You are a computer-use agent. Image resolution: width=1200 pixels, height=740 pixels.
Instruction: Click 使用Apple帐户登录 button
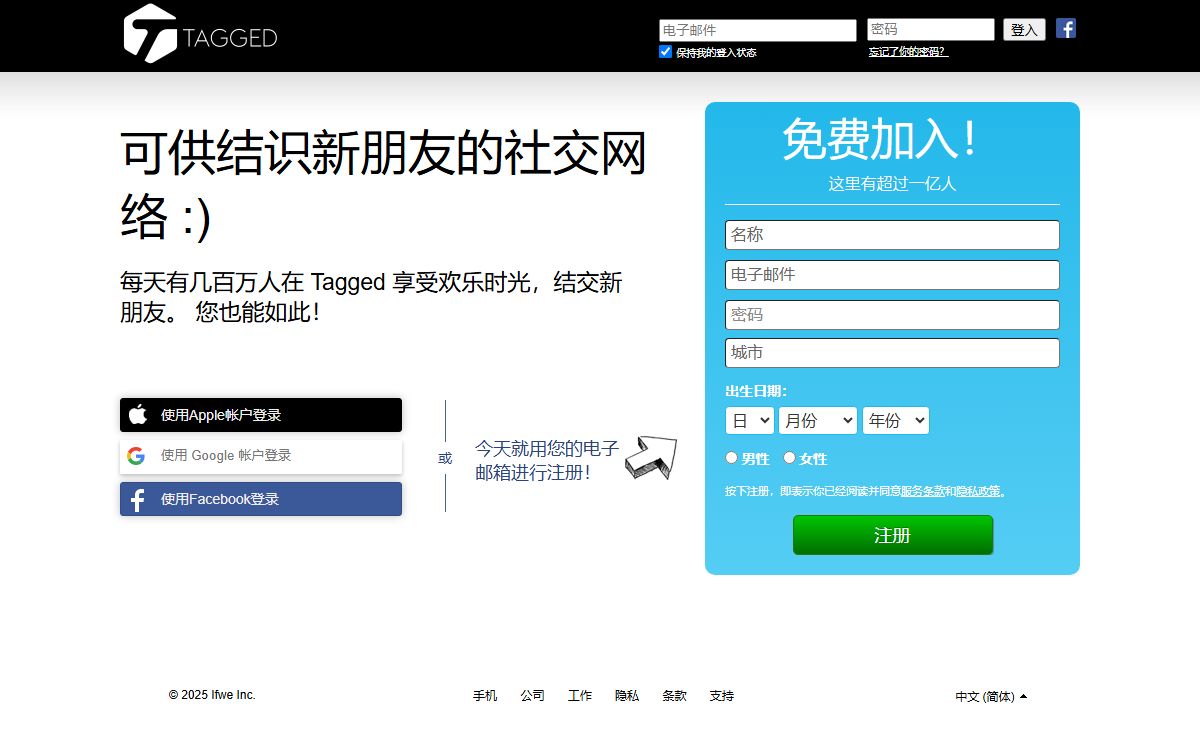click(261, 415)
